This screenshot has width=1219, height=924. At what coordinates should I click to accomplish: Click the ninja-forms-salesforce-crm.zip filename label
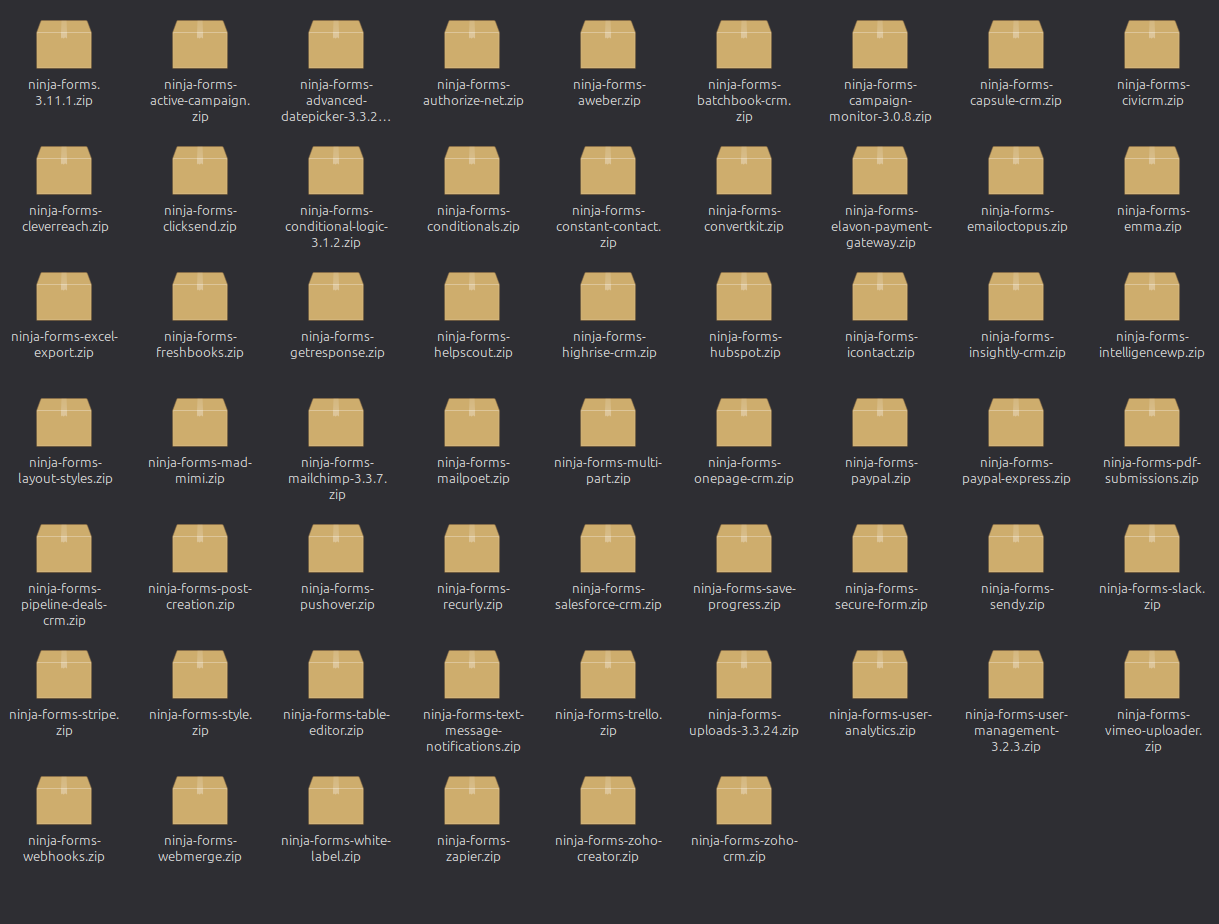point(608,597)
